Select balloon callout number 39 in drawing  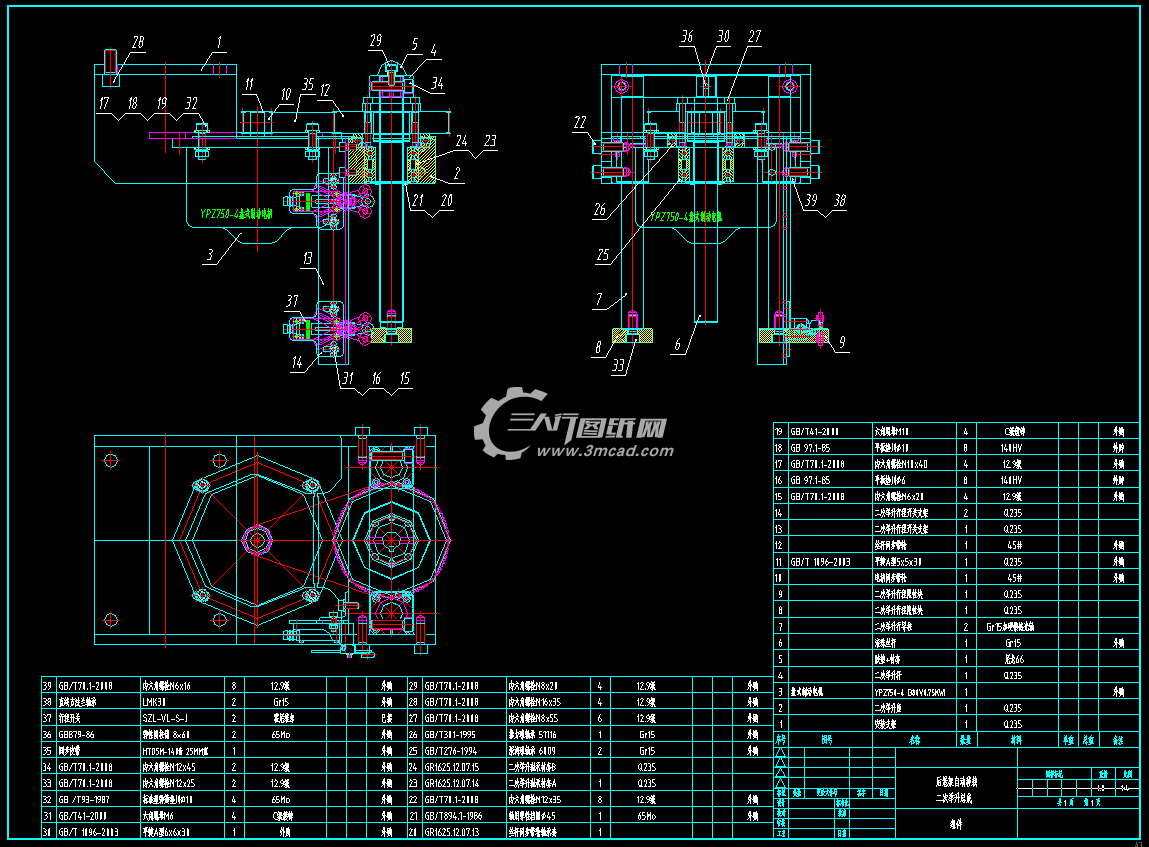(x=811, y=200)
